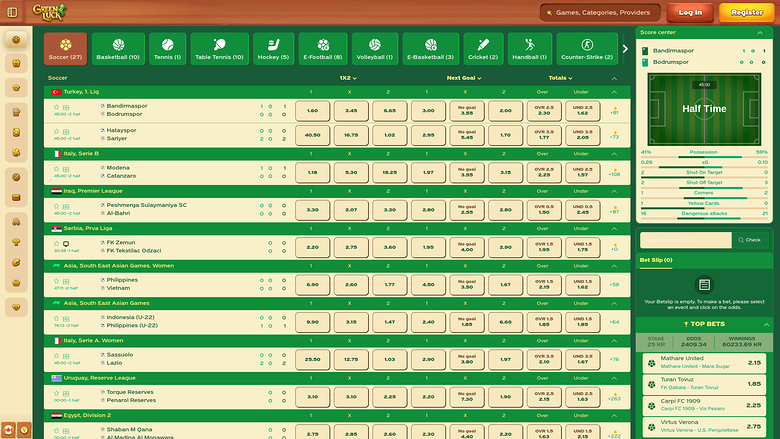Viewport: 780px width, 439px height.
Task: Open the 1X2 market dropdown
Action: [348, 78]
